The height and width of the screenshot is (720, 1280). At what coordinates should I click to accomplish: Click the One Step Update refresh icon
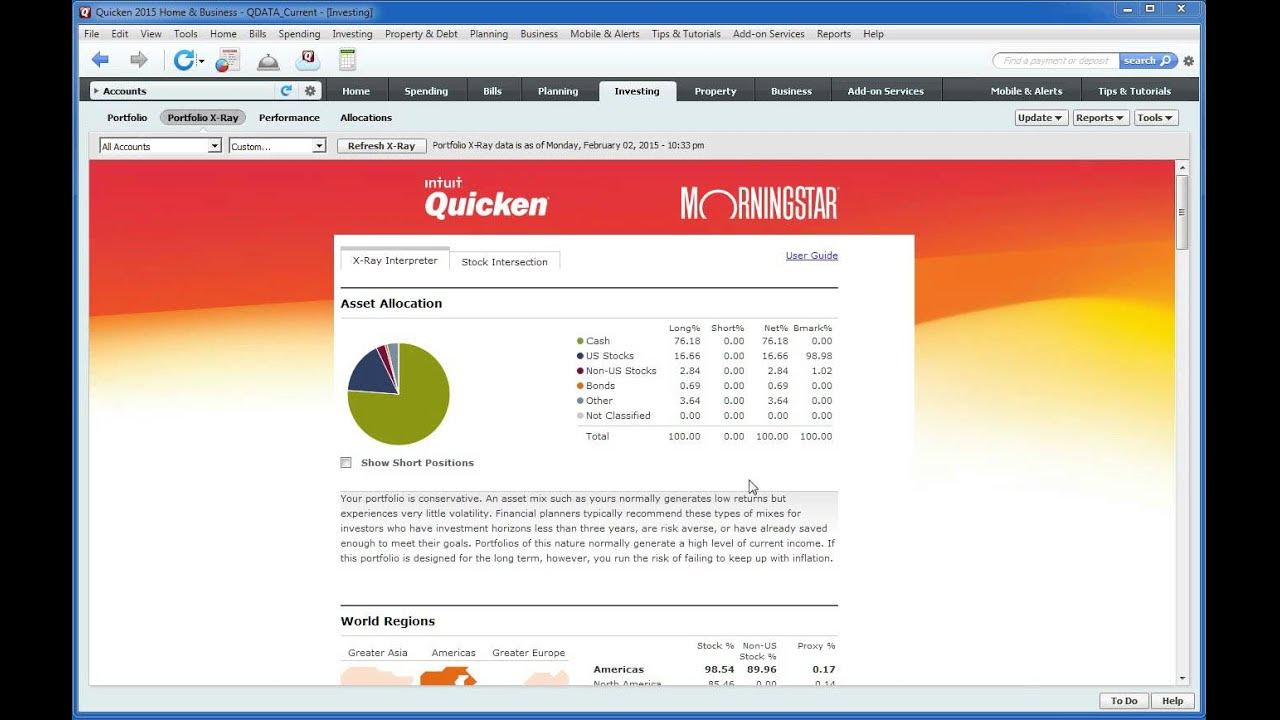point(183,60)
